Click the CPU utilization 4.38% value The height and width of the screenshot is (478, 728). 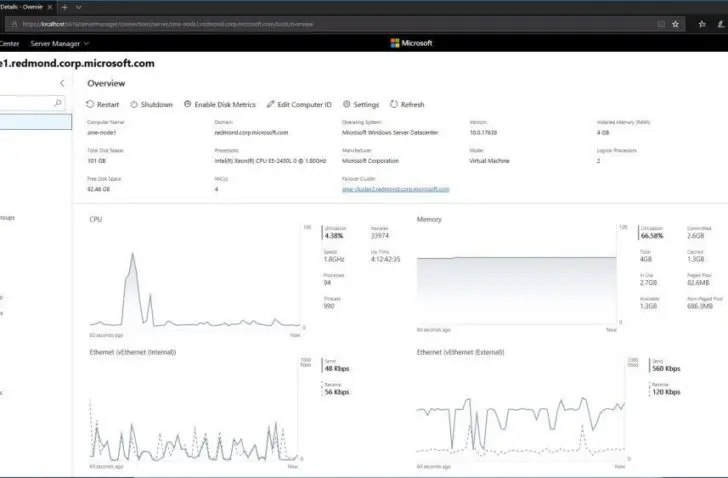(x=334, y=236)
